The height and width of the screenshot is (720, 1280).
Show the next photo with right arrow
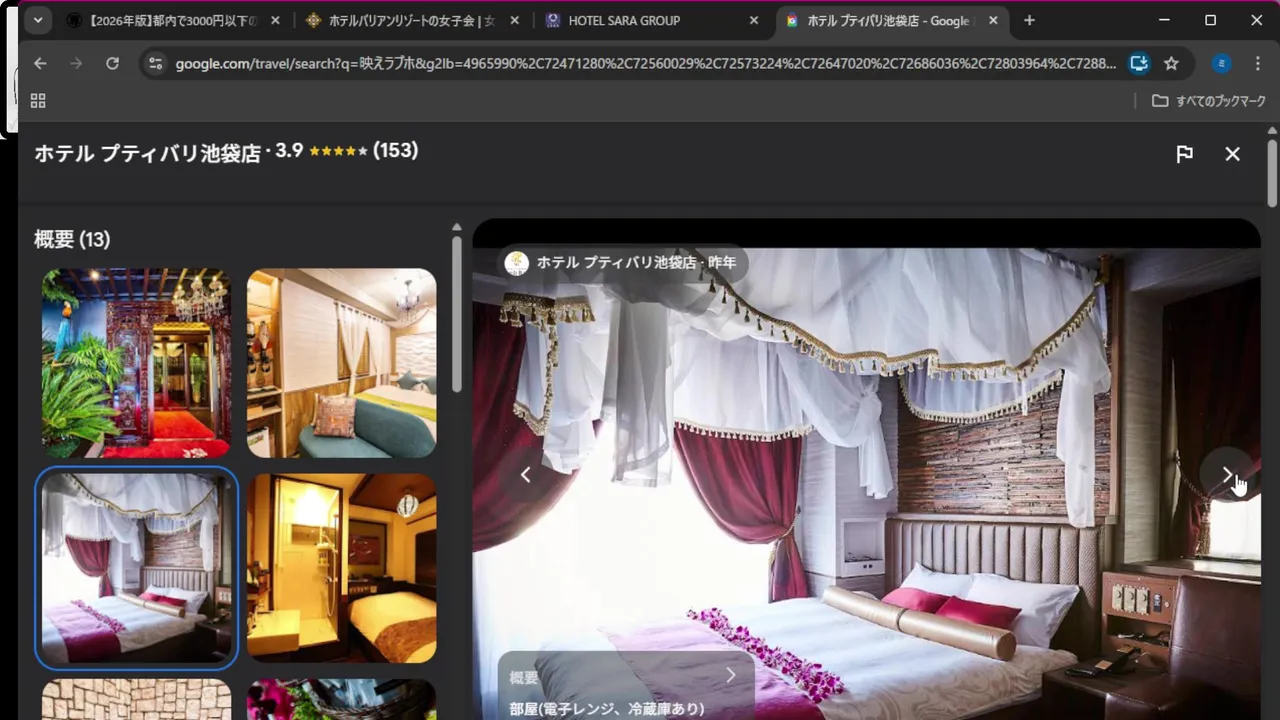[1227, 475]
